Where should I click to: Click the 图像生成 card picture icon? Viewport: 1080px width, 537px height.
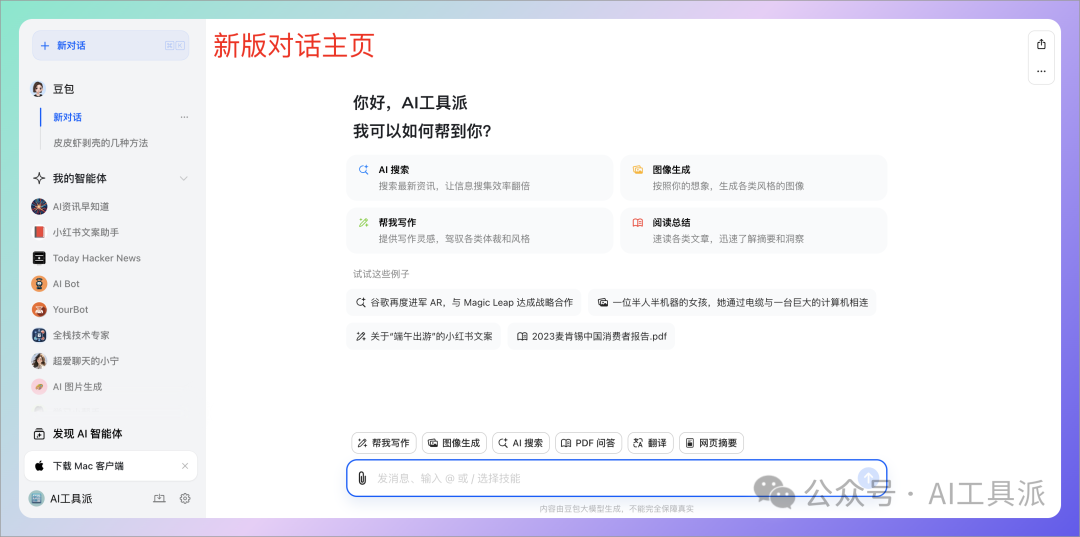click(x=638, y=169)
